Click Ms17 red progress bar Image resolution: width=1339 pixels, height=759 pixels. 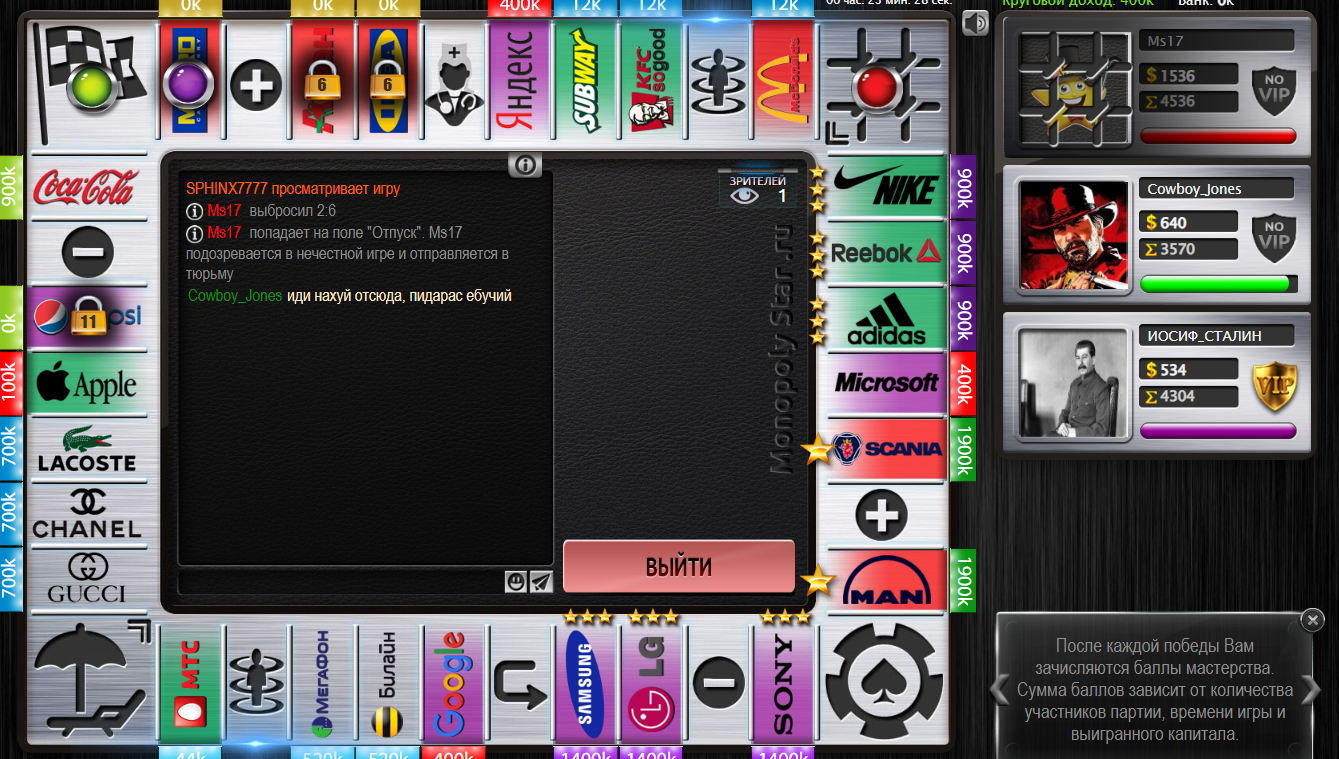tap(1219, 136)
